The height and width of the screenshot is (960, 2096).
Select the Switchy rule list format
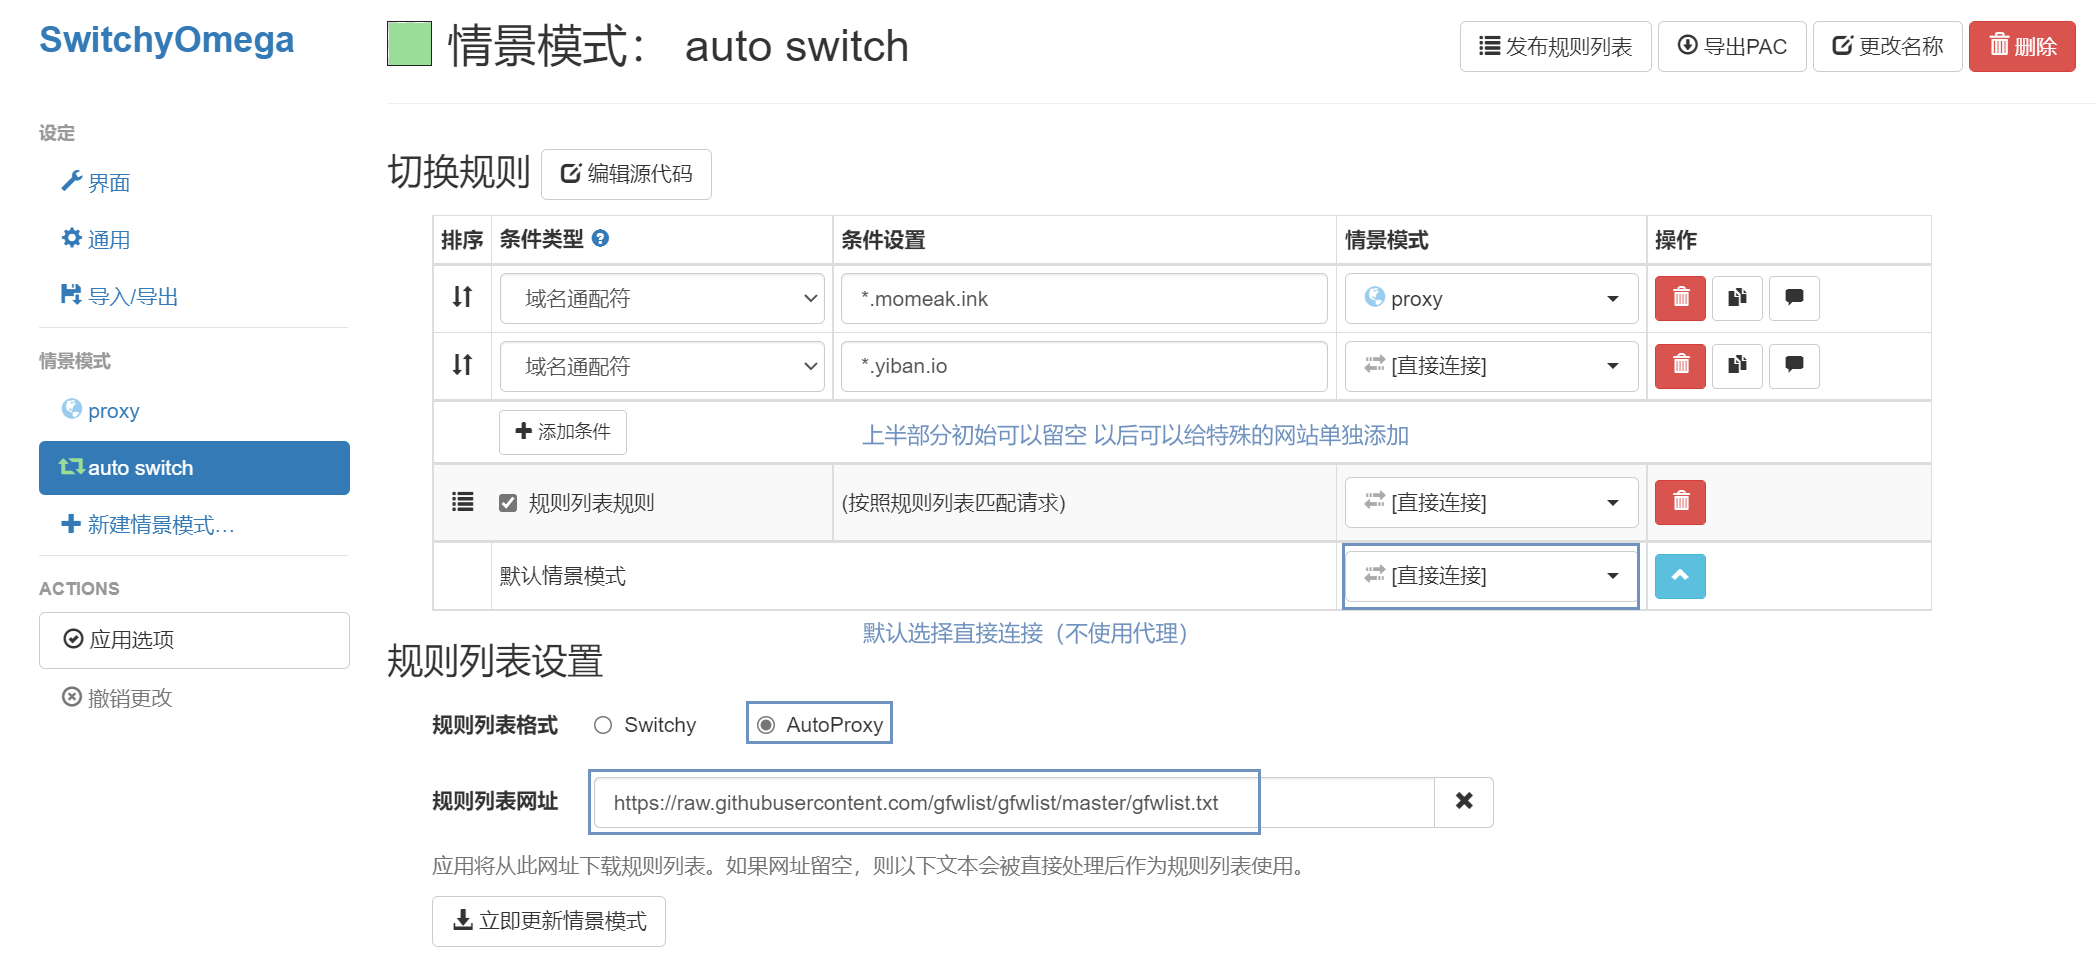point(603,725)
